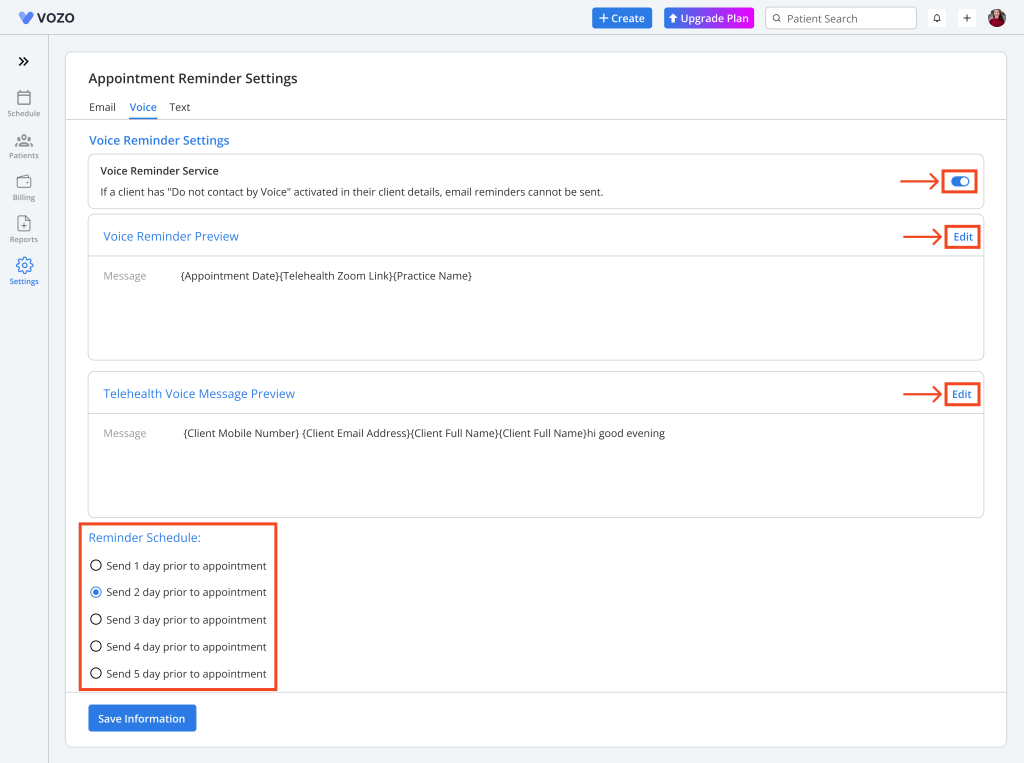Image resolution: width=1024 pixels, height=763 pixels.
Task: Click the search magnifier icon
Action: pyautogui.click(x=776, y=18)
